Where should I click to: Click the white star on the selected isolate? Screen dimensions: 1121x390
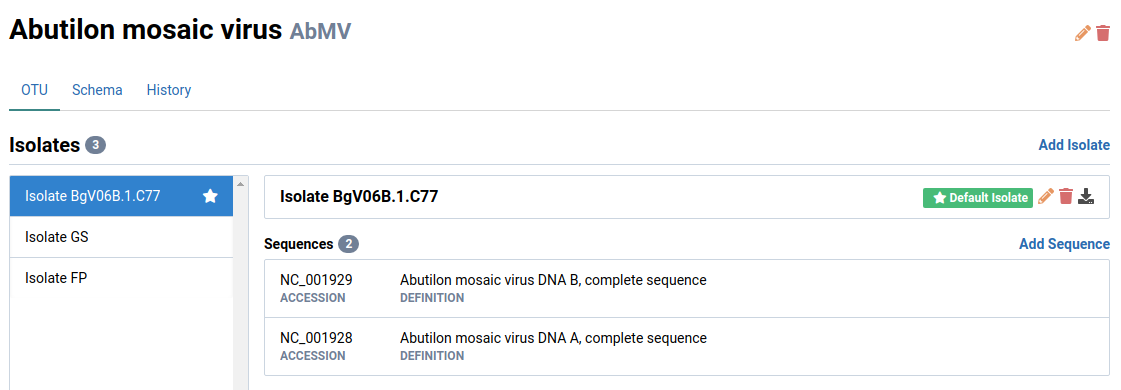(x=210, y=196)
